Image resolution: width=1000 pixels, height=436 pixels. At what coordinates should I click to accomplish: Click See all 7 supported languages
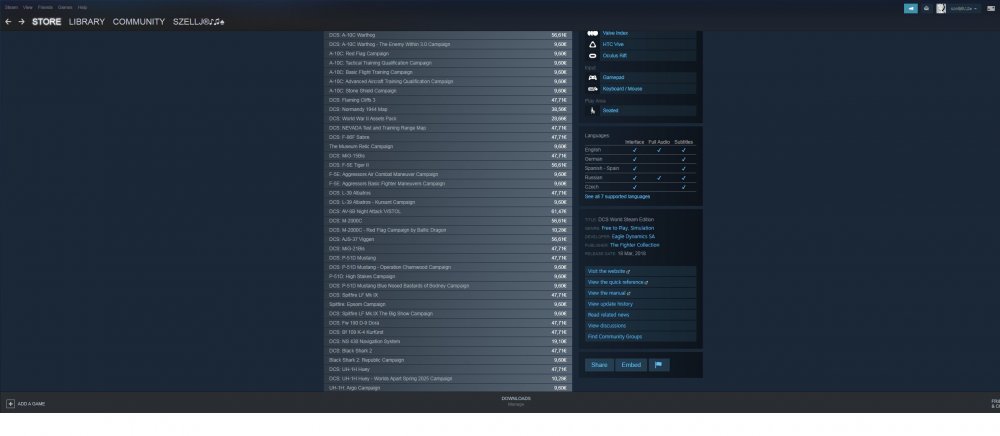[617, 196]
